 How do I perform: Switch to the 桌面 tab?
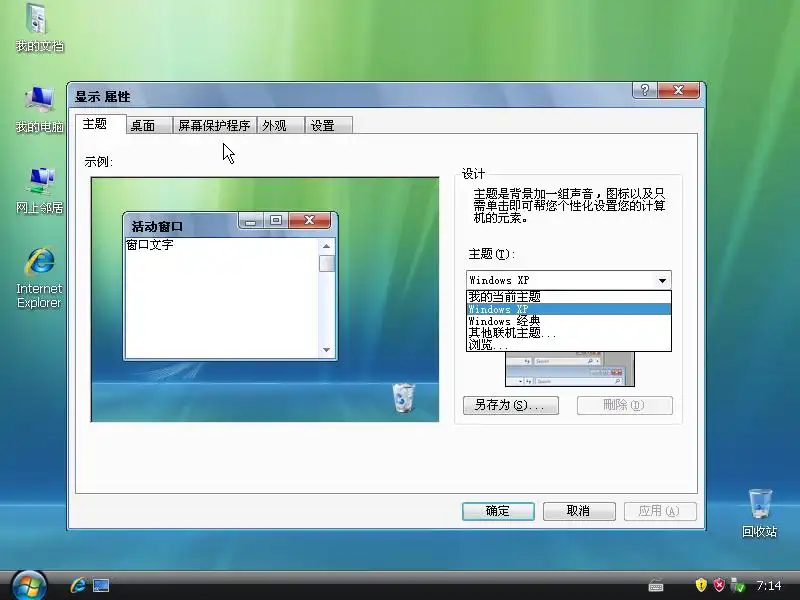point(148,126)
